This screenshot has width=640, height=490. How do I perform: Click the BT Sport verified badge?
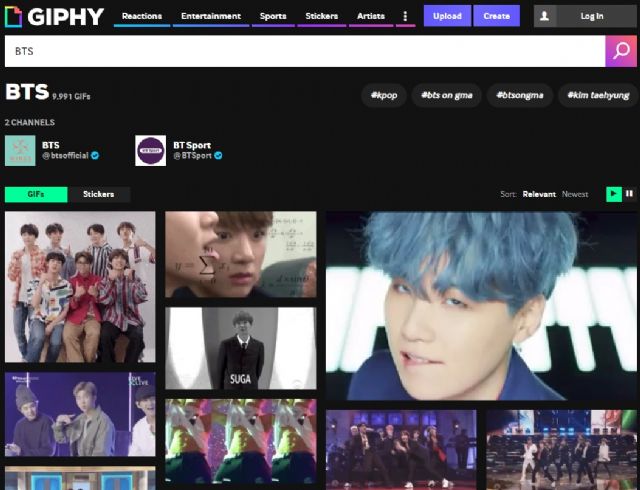tap(218, 156)
